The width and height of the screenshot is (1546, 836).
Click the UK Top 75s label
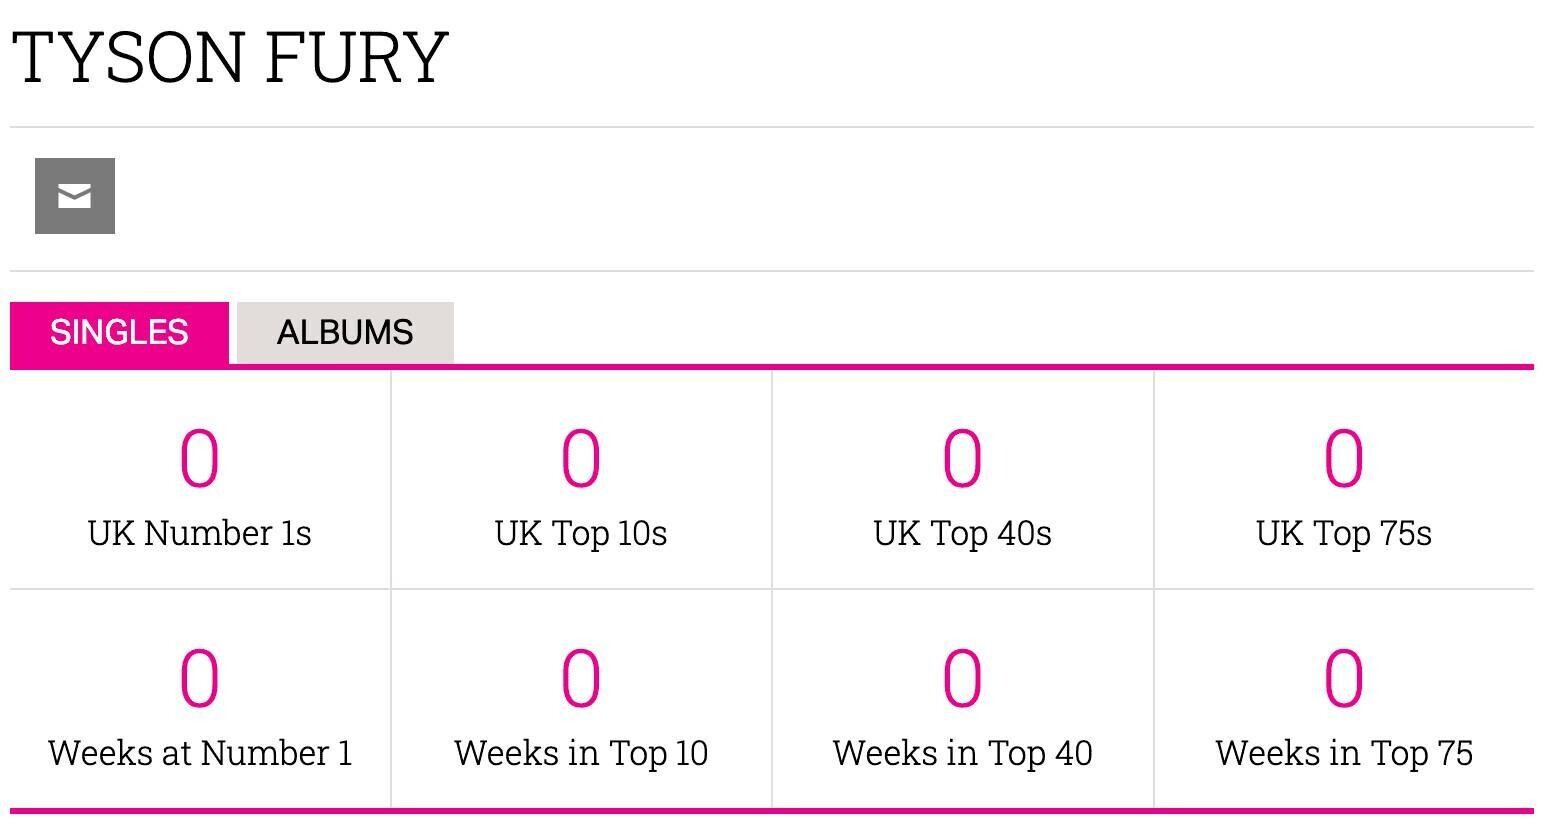click(1344, 533)
